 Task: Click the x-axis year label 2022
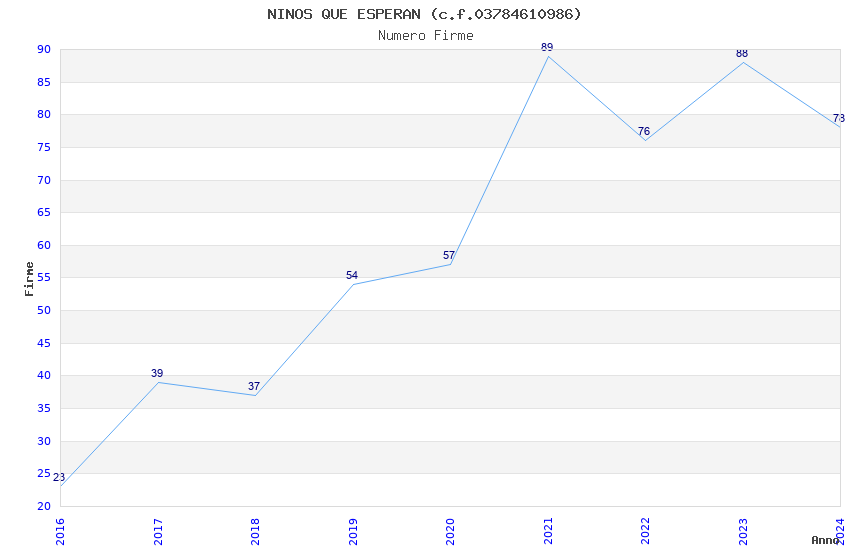click(645, 531)
